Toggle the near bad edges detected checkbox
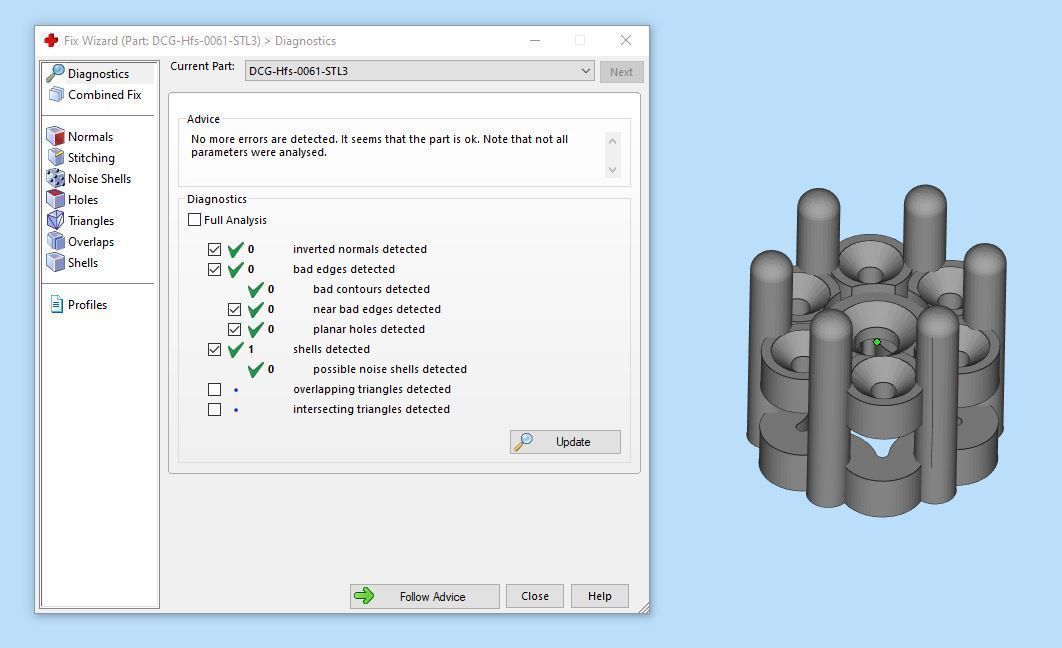 click(x=234, y=309)
